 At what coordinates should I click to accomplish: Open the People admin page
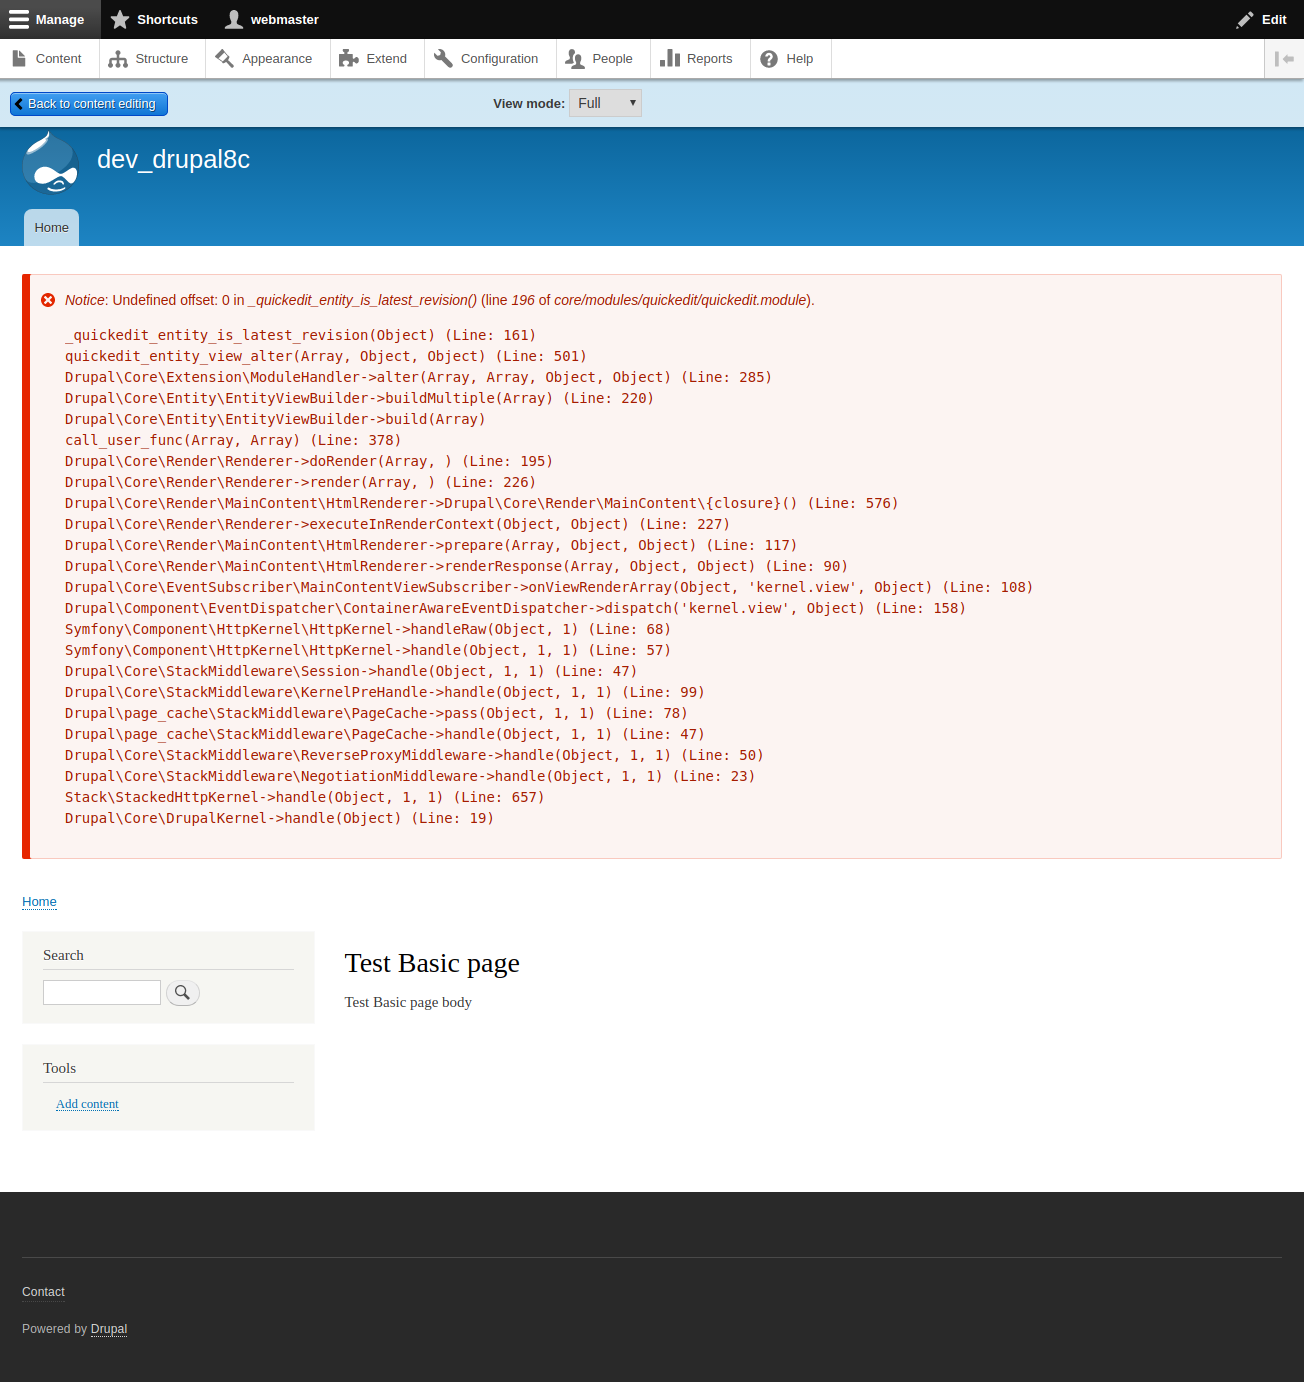599,59
